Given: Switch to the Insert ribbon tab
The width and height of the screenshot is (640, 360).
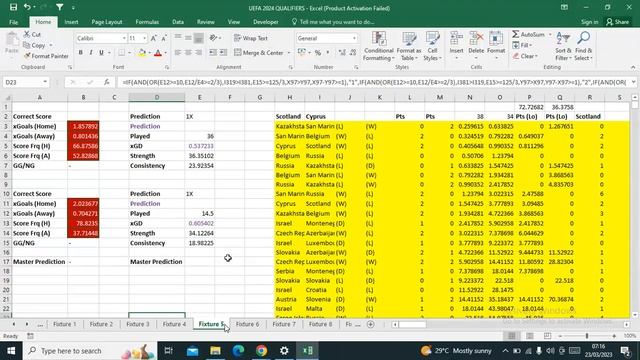Looking at the screenshot, I should pyautogui.click(x=71, y=22).
